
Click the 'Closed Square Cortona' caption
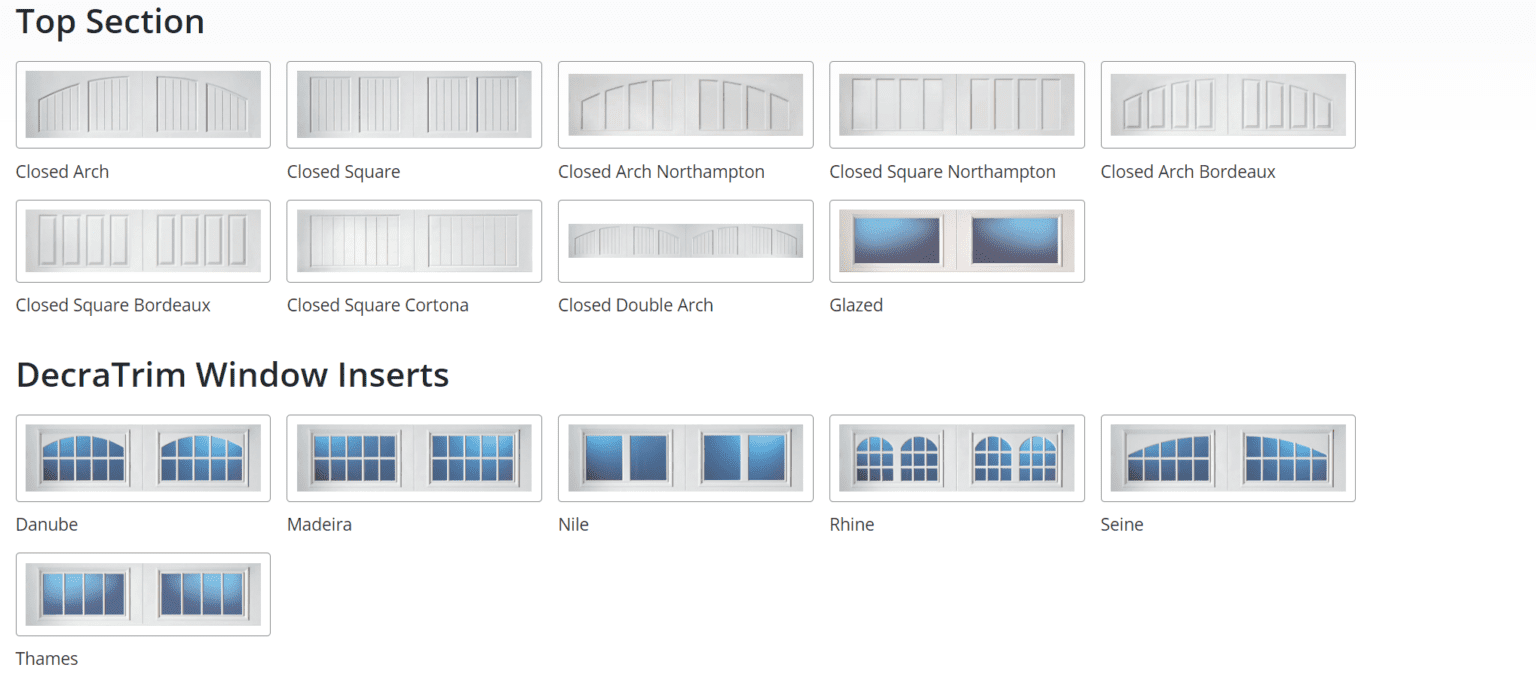tap(377, 305)
